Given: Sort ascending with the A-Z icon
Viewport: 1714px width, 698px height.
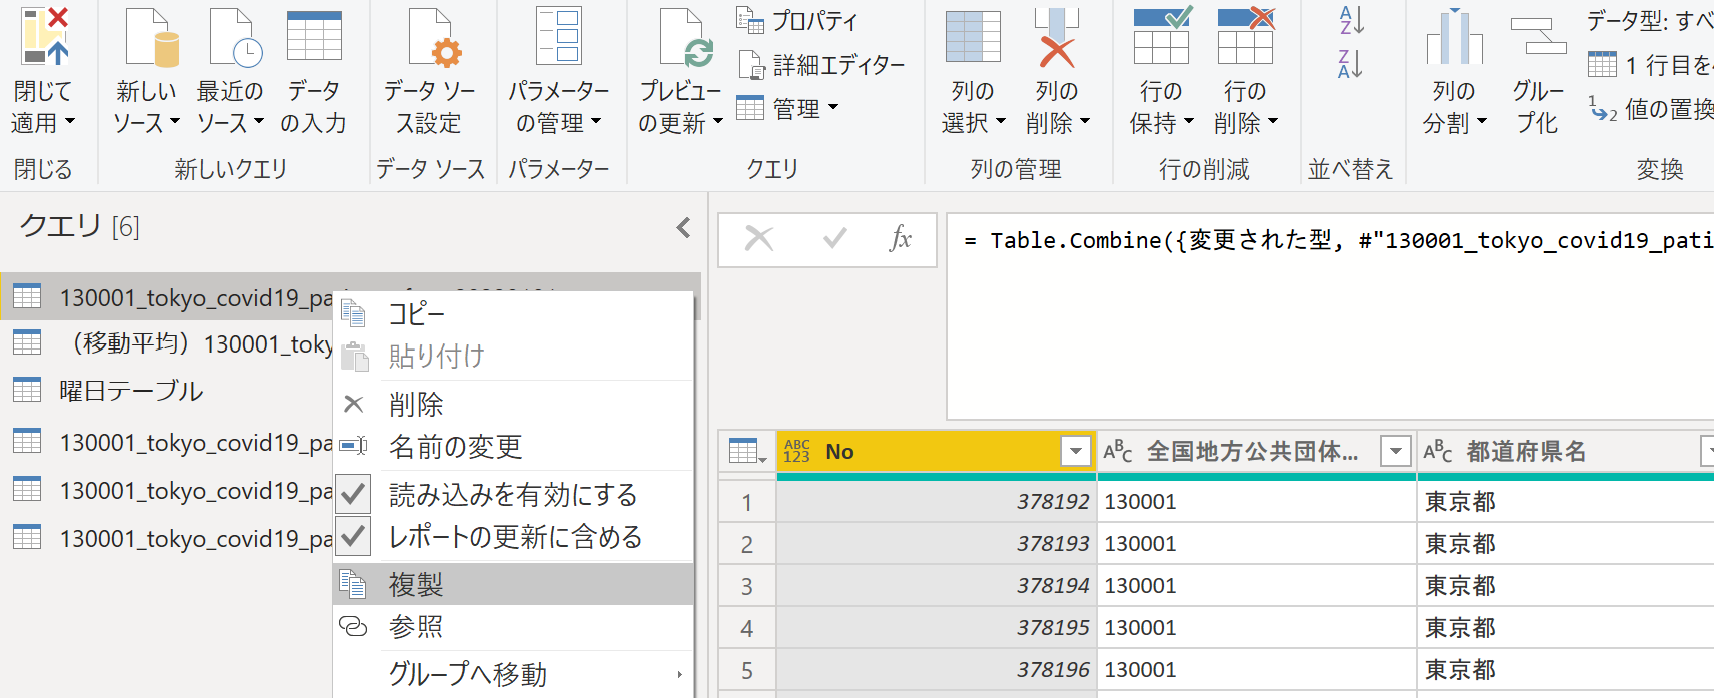Looking at the screenshot, I should (x=1351, y=20).
